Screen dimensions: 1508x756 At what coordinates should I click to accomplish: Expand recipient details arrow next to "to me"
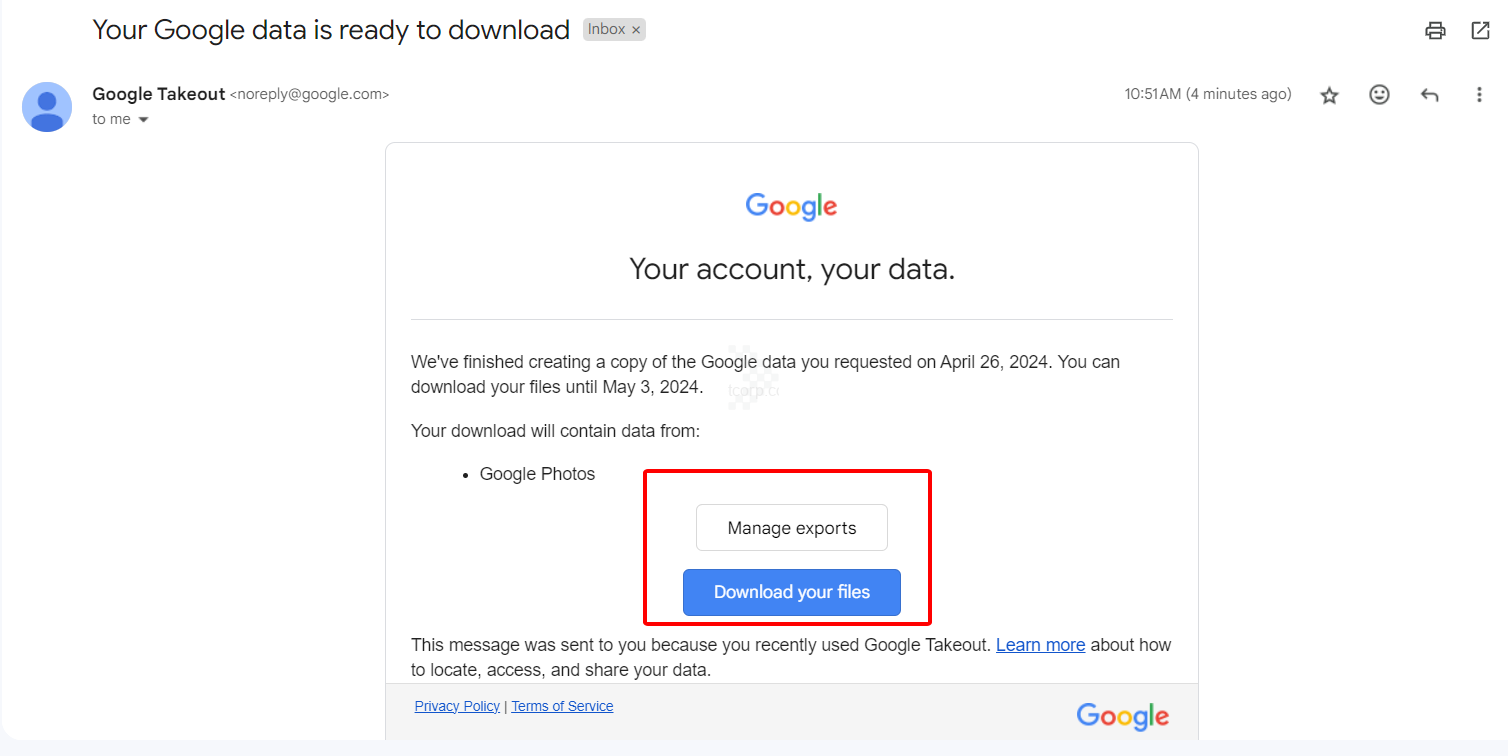(143, 120)
